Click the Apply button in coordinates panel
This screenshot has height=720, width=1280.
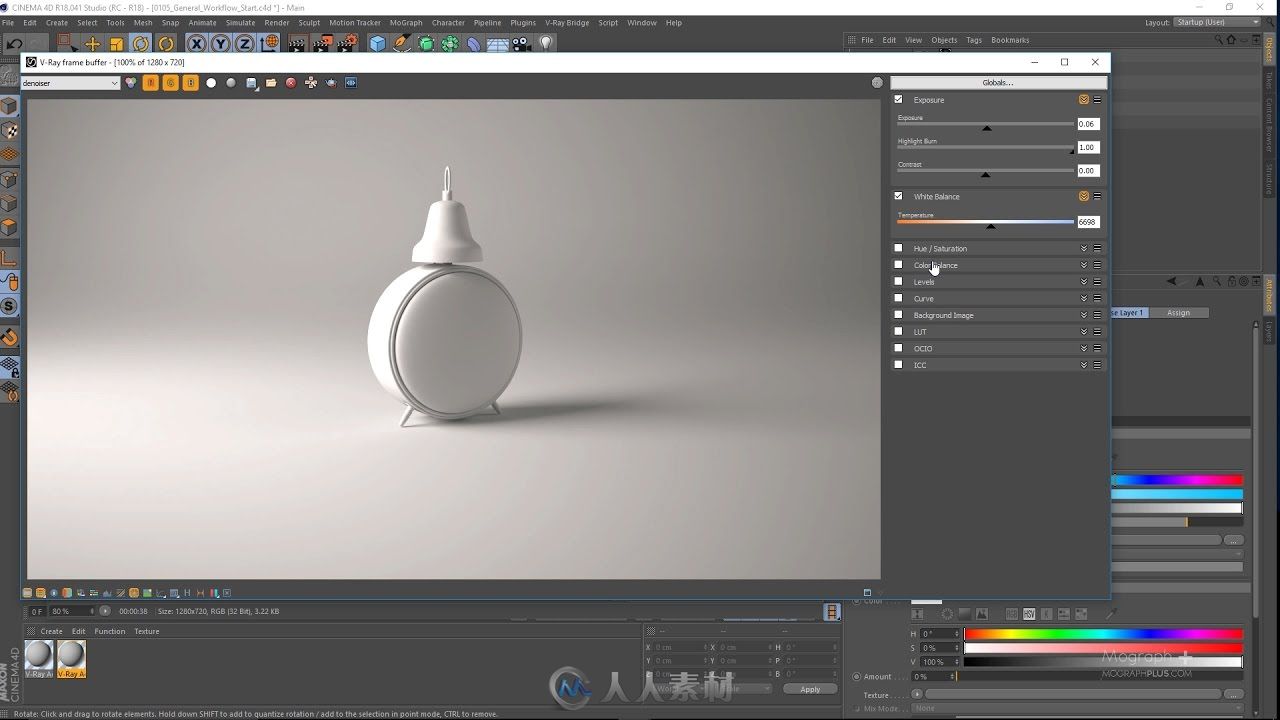click(810, 689)
